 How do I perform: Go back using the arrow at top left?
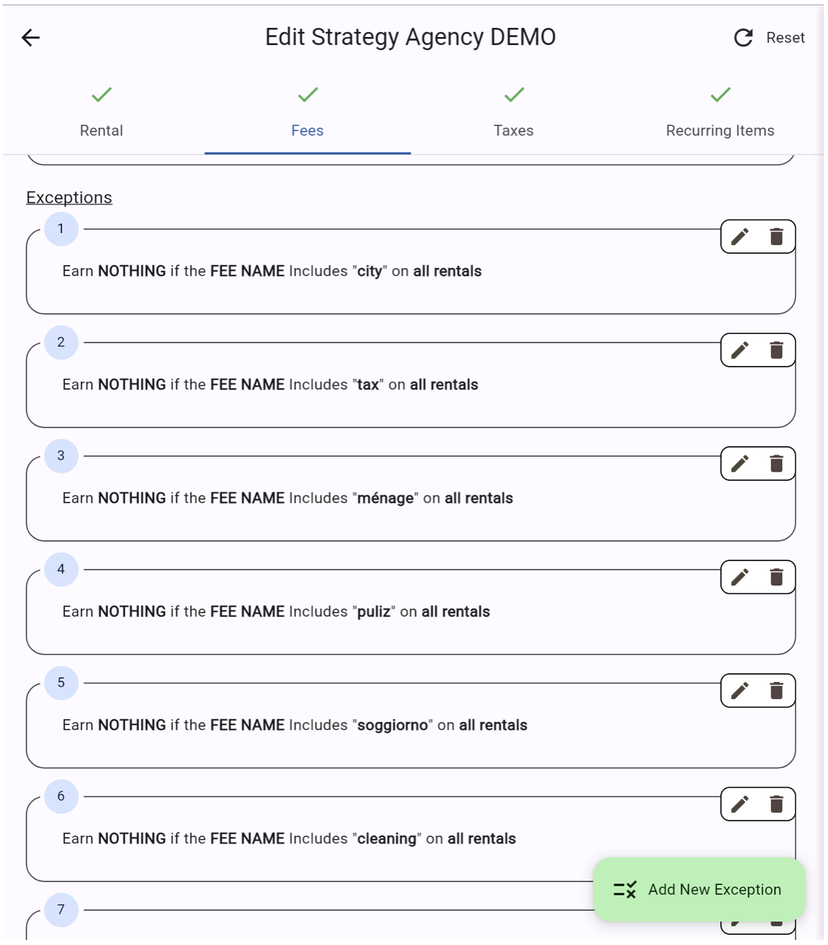coord(30,37)
